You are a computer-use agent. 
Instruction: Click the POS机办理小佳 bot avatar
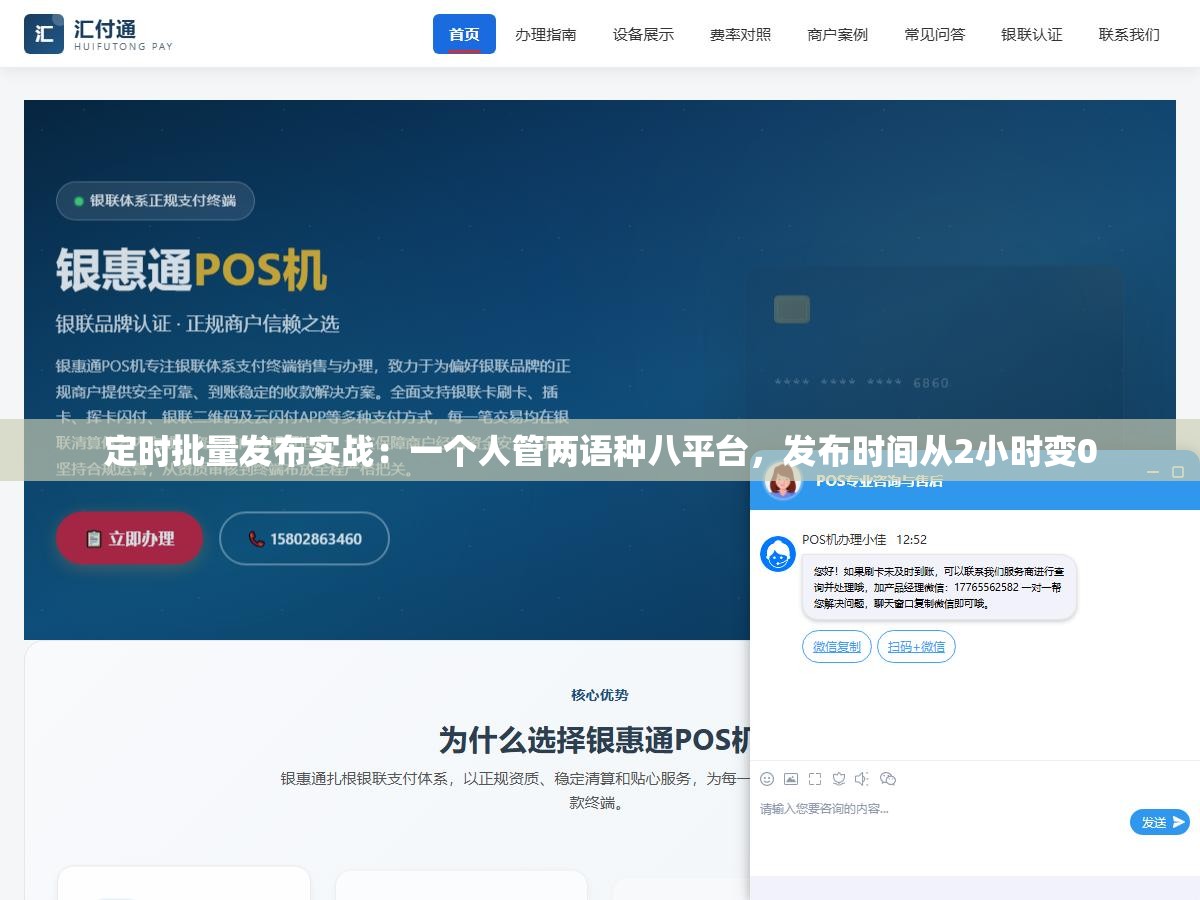tap(778, 554)
